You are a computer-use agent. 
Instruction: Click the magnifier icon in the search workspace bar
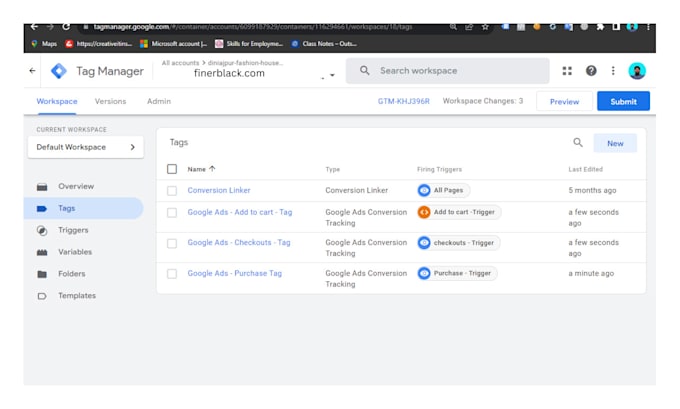365,71
